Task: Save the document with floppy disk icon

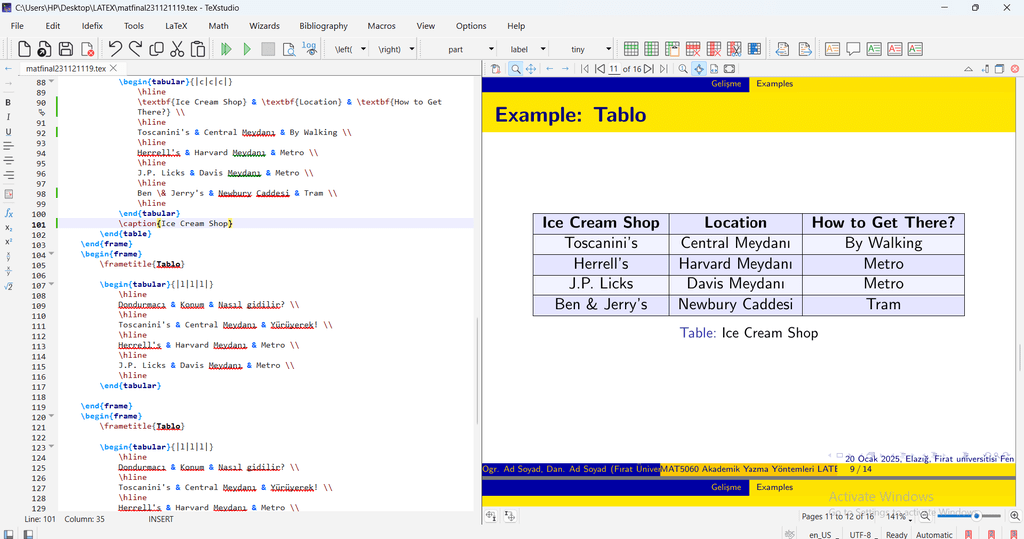Action: pyautogui.click(x=65, y=49)
